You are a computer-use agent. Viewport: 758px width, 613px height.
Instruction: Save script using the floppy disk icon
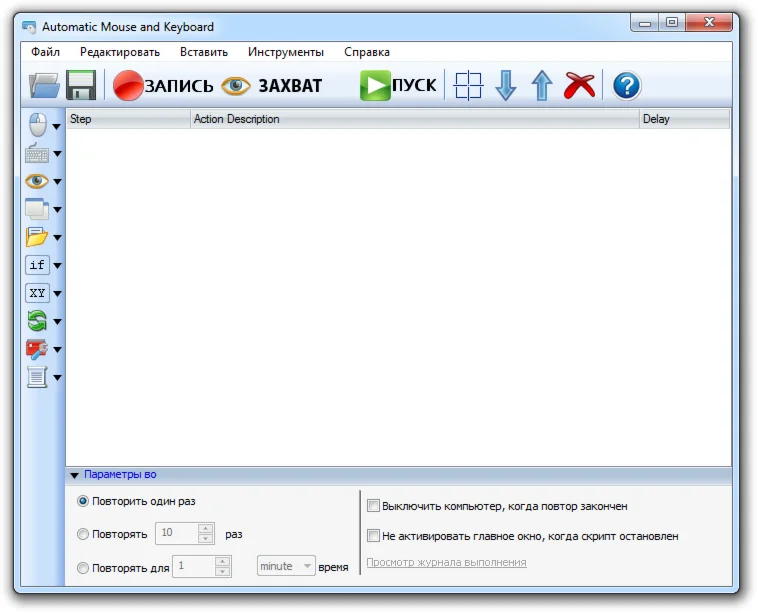81,86
